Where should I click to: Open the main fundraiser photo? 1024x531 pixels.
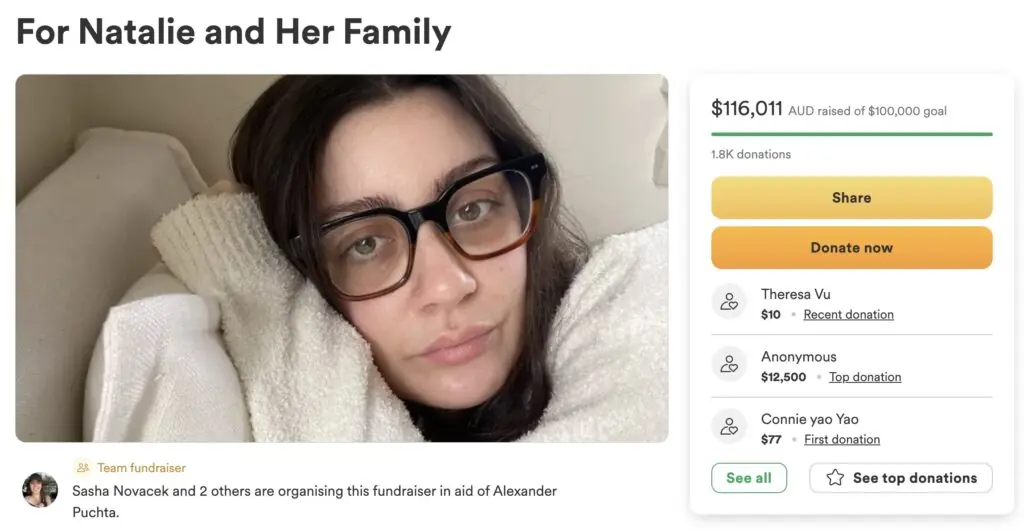(341, 258)
